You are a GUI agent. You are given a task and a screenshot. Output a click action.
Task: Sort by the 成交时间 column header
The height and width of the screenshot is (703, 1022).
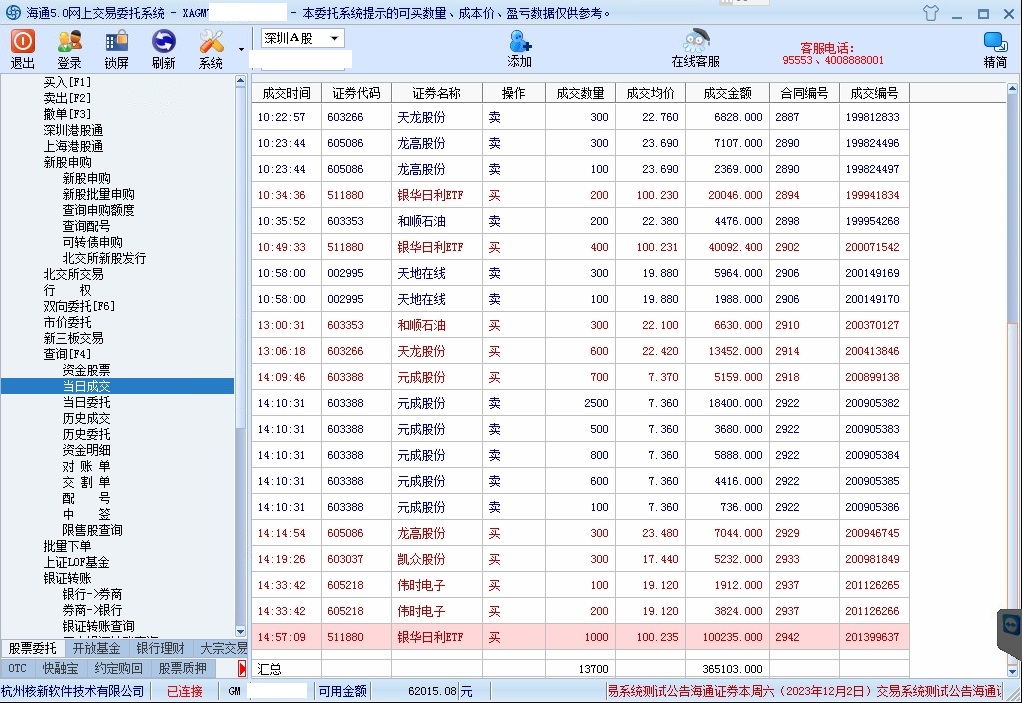coord(286,93)
